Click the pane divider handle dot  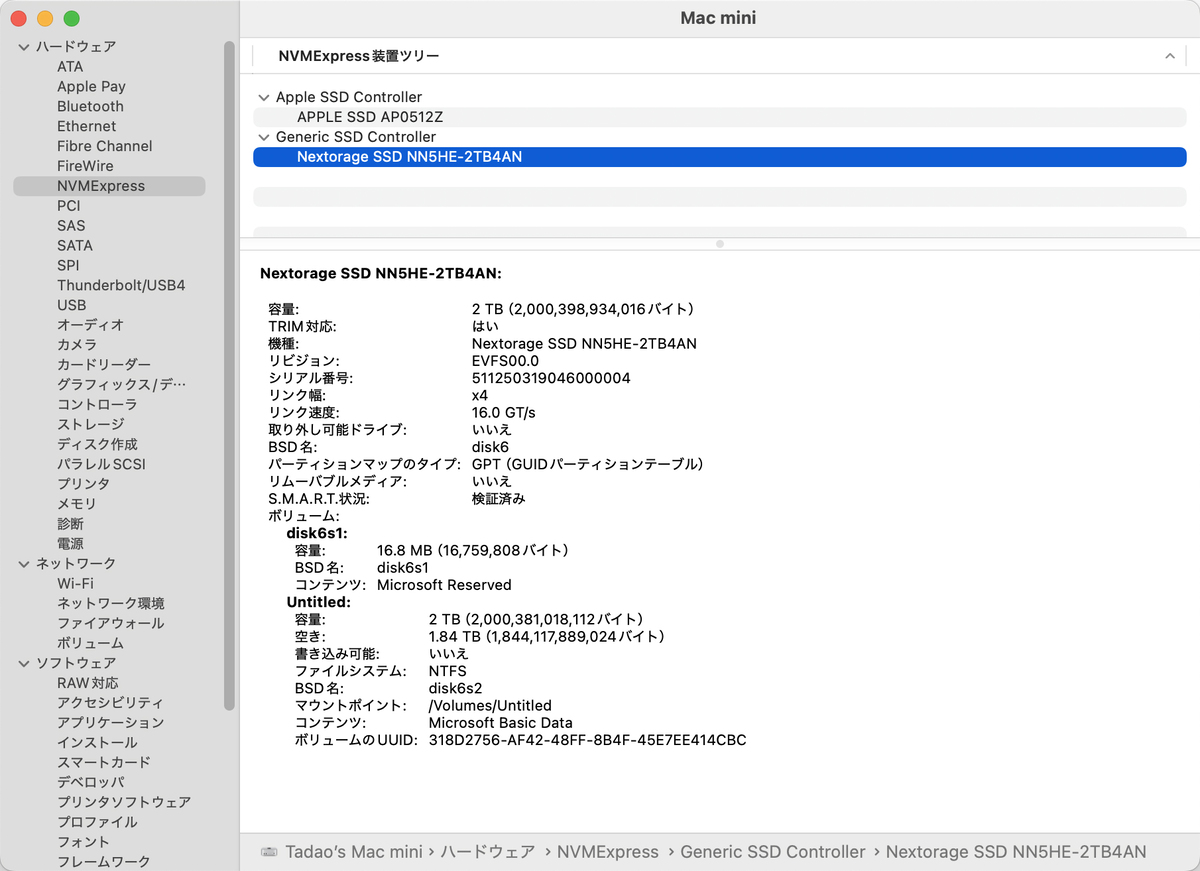click(x=720, y=243)
